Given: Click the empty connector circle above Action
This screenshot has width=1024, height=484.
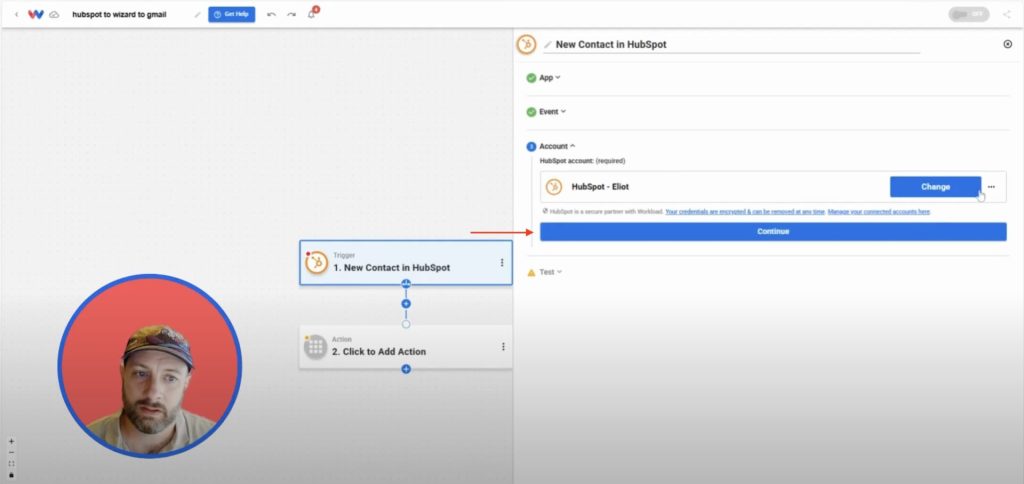Looking at the screenshot, I should click(x=406, y=324).
